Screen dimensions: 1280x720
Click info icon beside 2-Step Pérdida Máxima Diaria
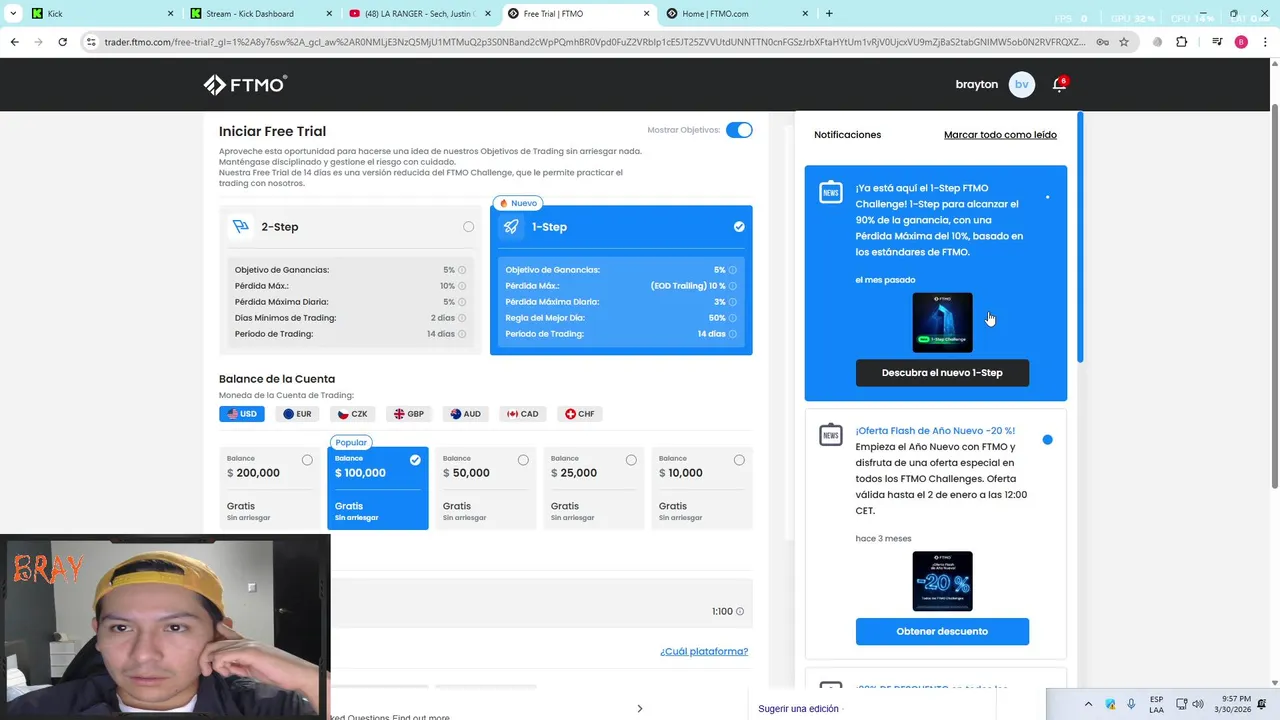point(462,302)
